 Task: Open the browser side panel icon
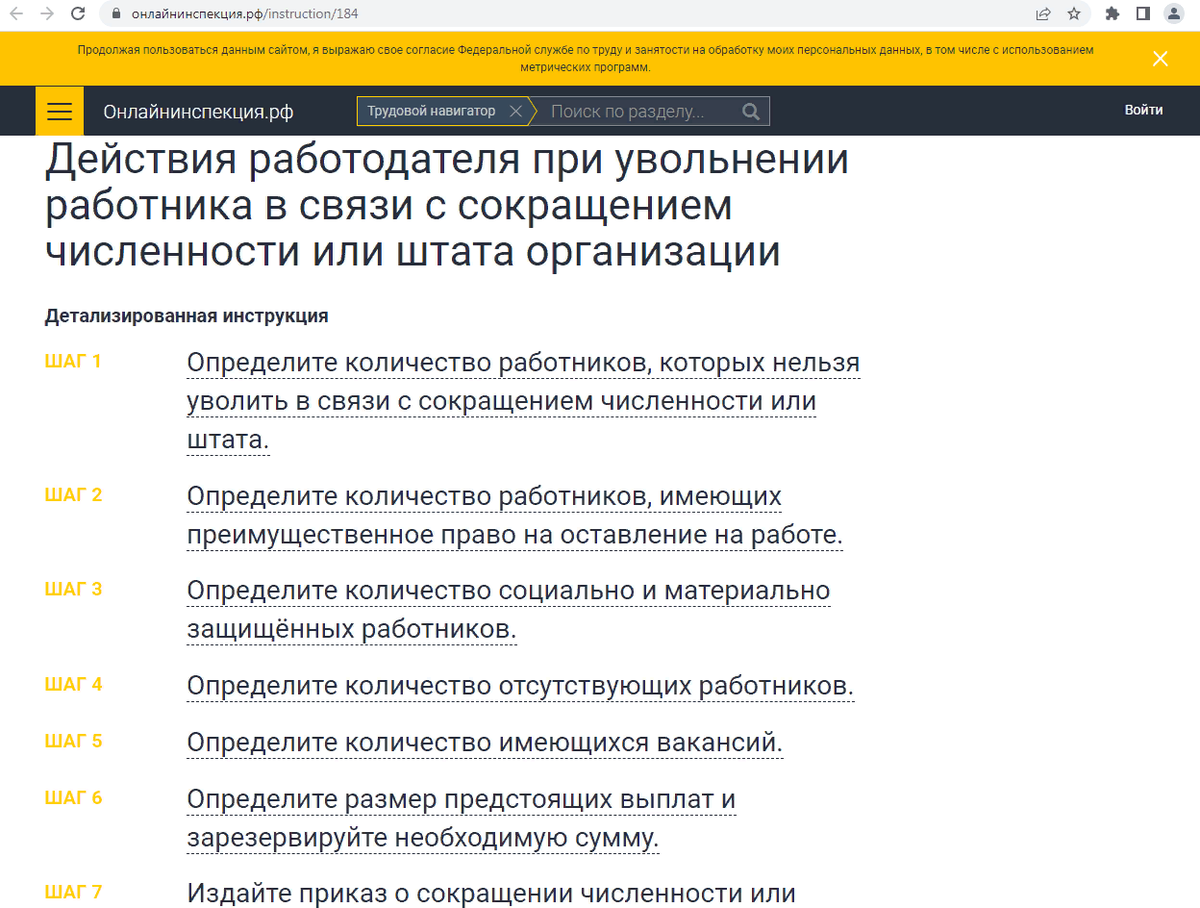[x=1141, y=15]
